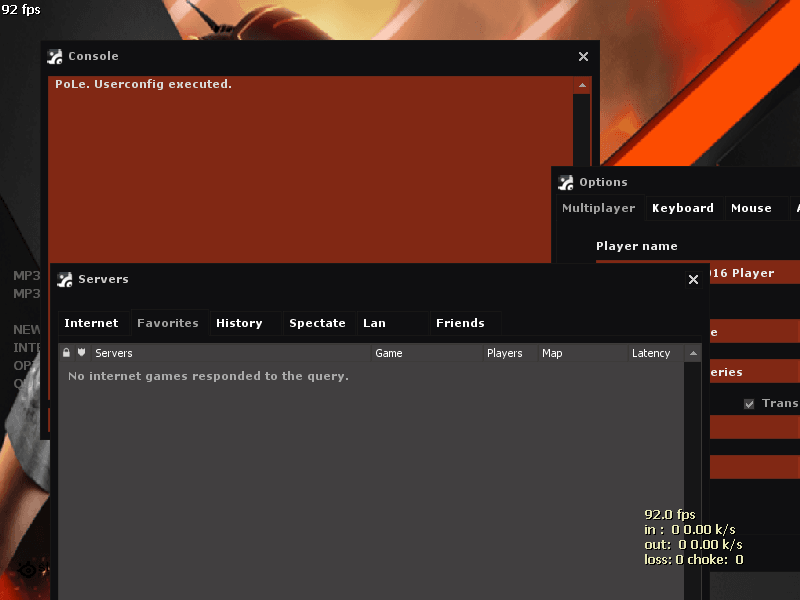Switch to the Internet servers tab
Screen dimensions: 800x600
pyautogui.click(x=91, y=323)
